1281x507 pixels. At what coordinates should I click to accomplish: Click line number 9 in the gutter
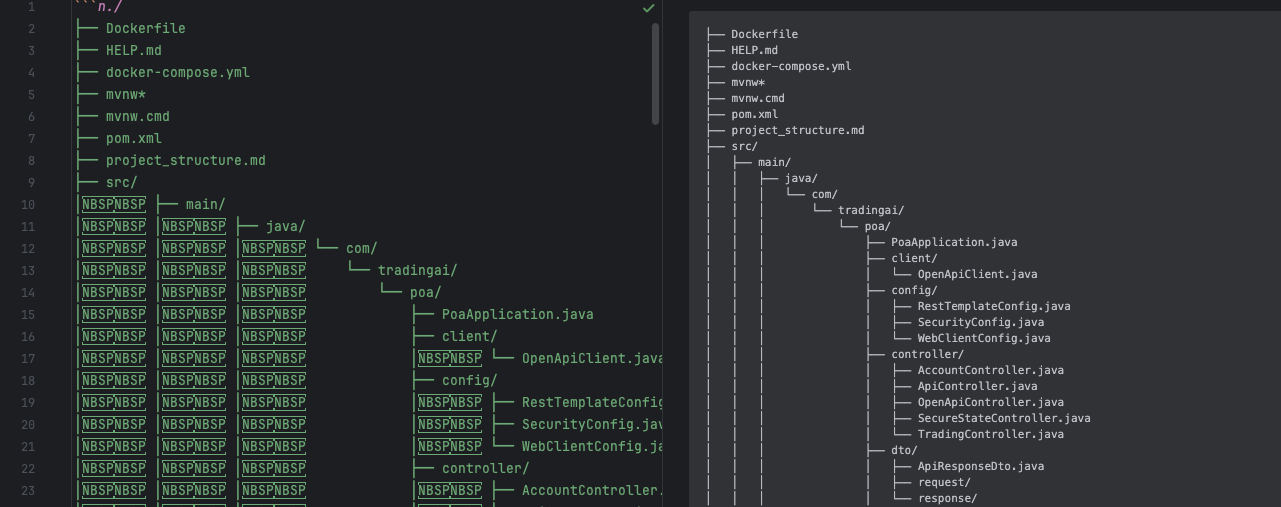(32, 182)
